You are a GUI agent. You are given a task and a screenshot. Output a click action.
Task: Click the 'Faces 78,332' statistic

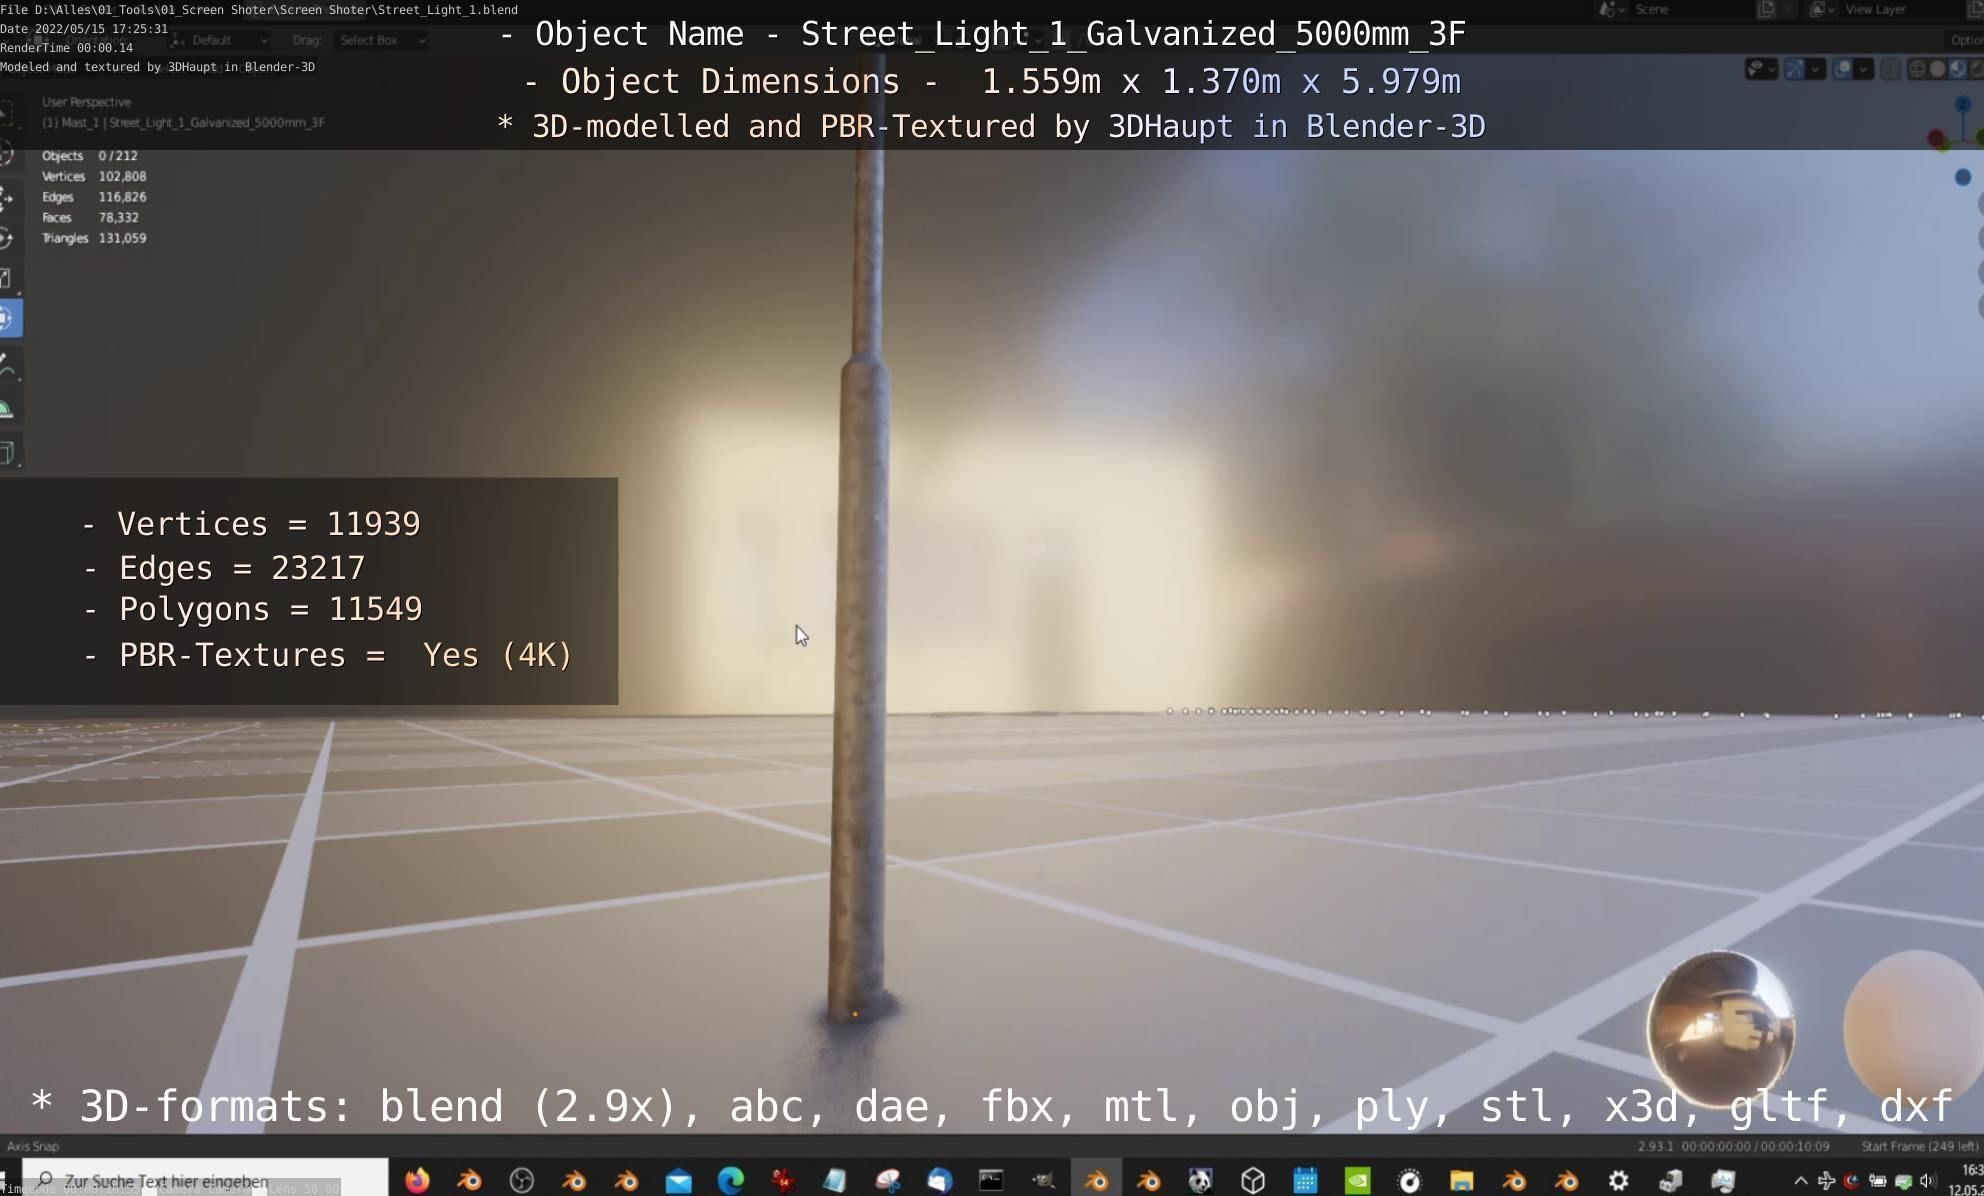click(x=90, y=217)
